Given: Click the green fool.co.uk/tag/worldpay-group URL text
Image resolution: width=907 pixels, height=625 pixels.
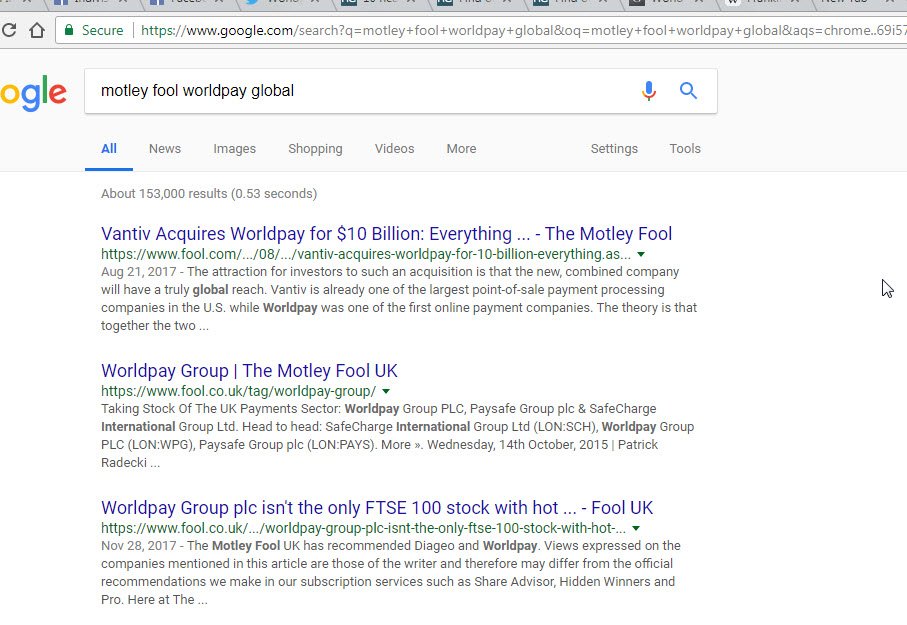Looking at the screenshot, I should 238,391.
